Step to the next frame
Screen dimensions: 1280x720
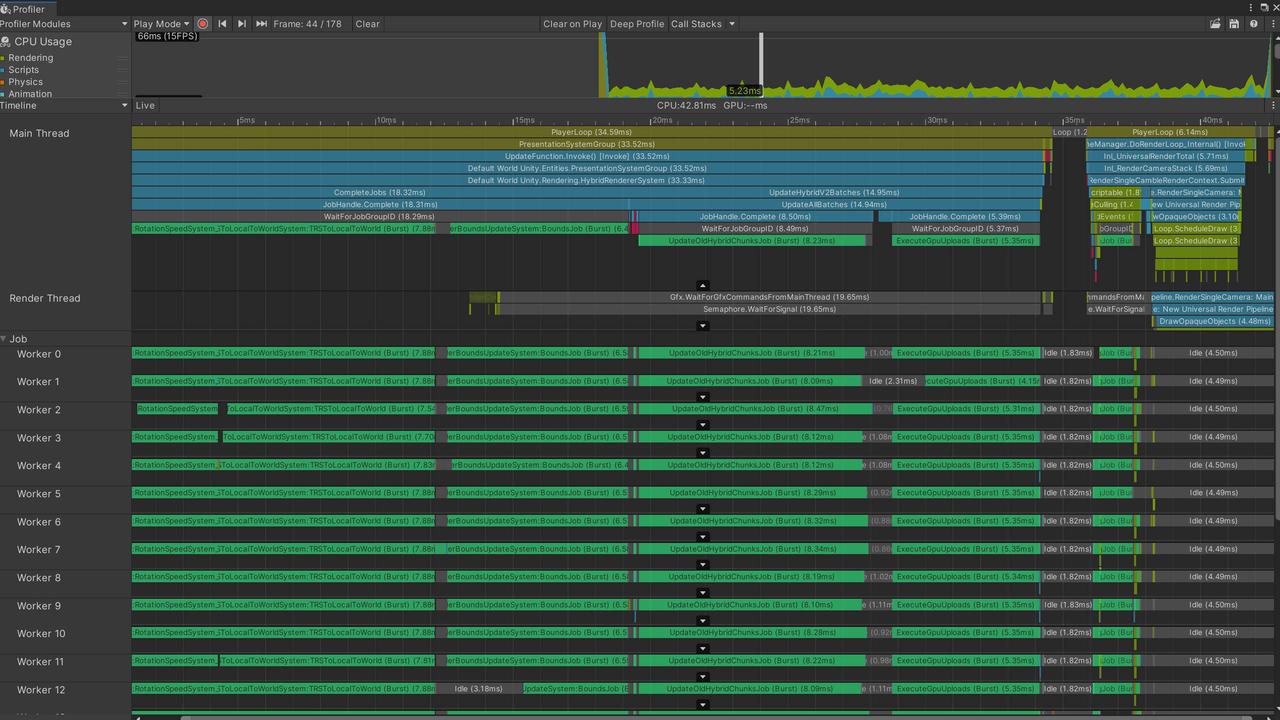(x=242, y=24)
